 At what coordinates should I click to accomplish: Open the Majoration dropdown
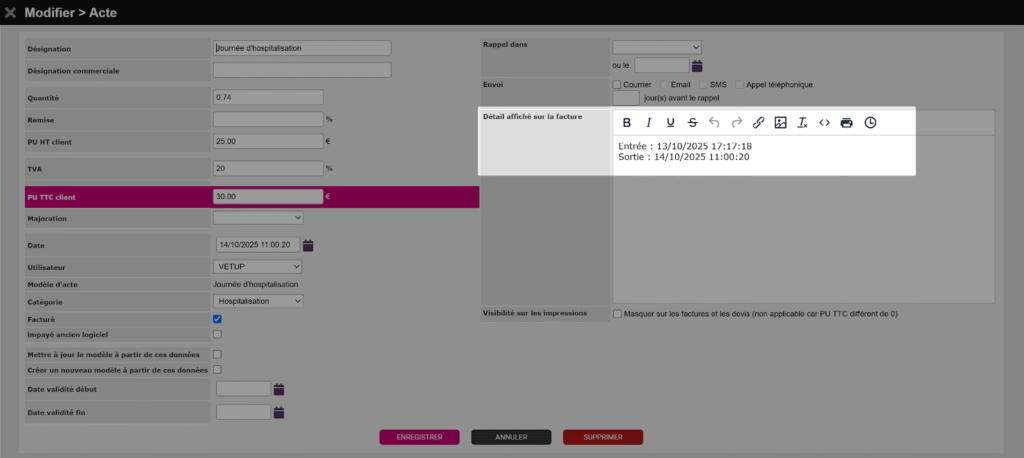tap(258, 217)
